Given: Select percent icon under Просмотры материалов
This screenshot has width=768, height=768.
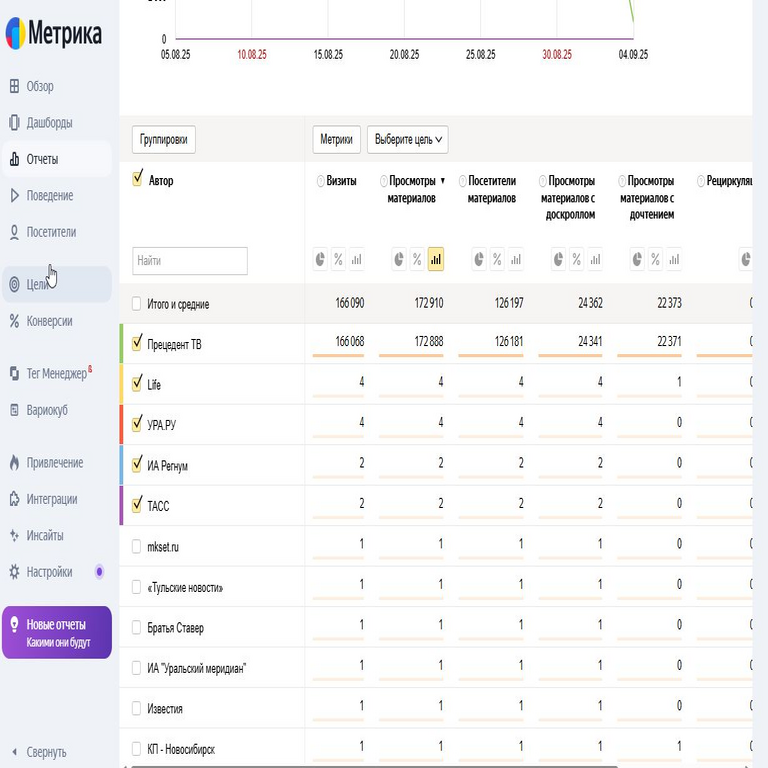Looking at the screenshot, I should click(x=417, y=259).
